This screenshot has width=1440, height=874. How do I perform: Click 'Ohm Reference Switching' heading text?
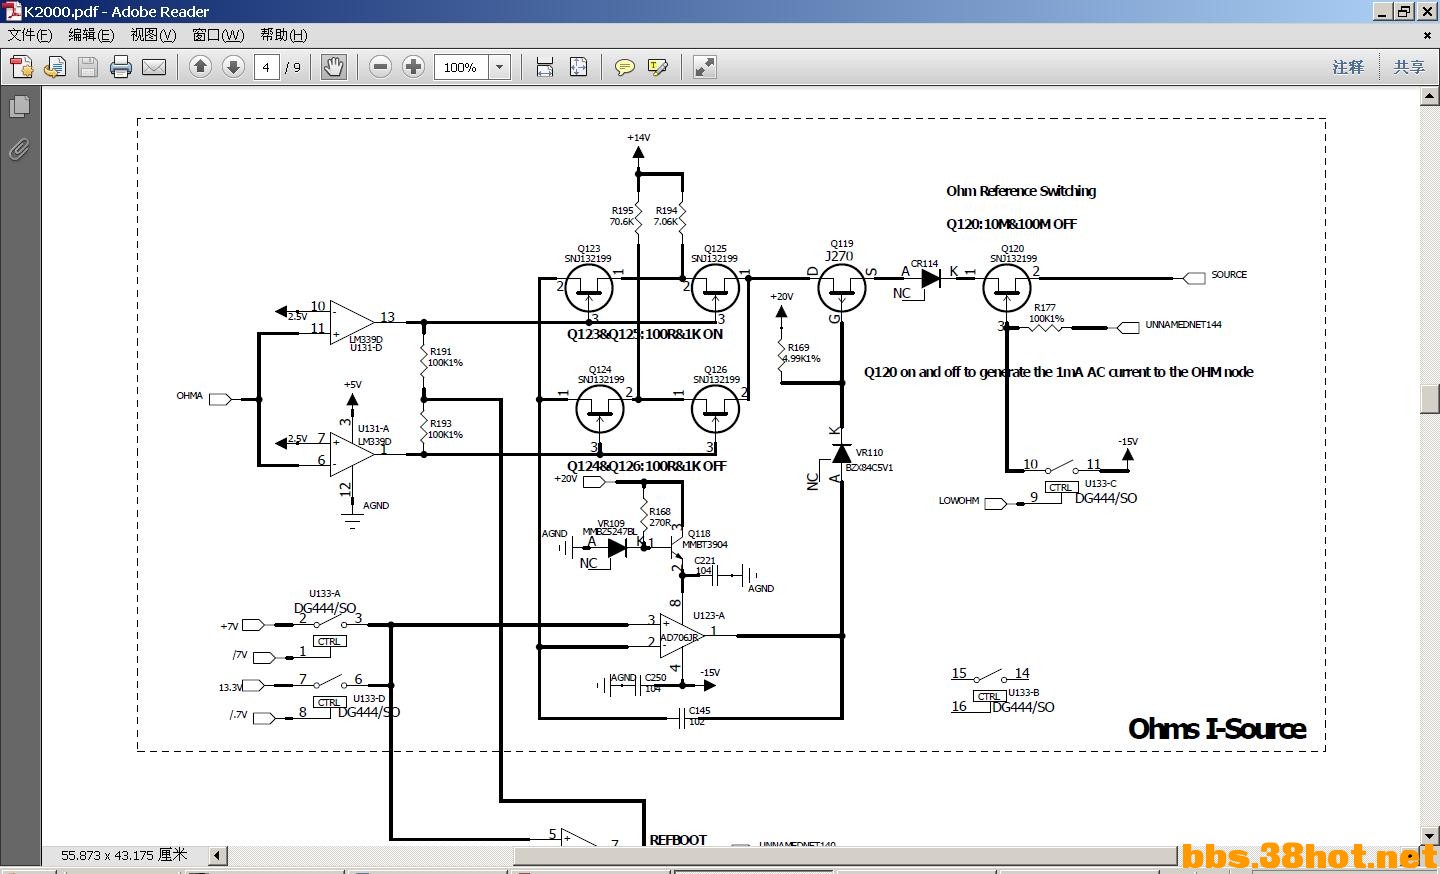(x=1021, y=191)
